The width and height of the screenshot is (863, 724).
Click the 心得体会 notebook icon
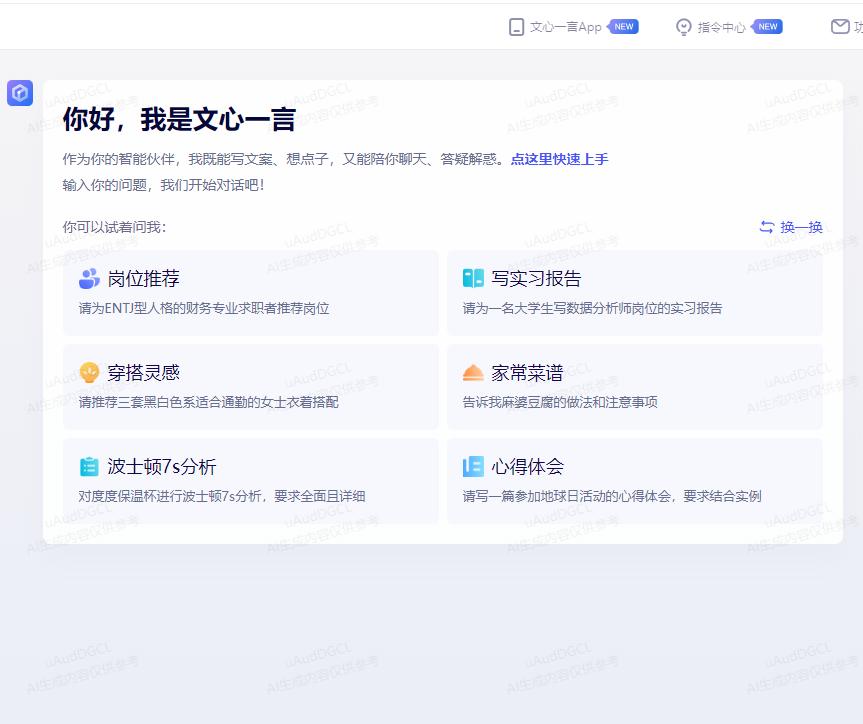(x=473, y=466)
